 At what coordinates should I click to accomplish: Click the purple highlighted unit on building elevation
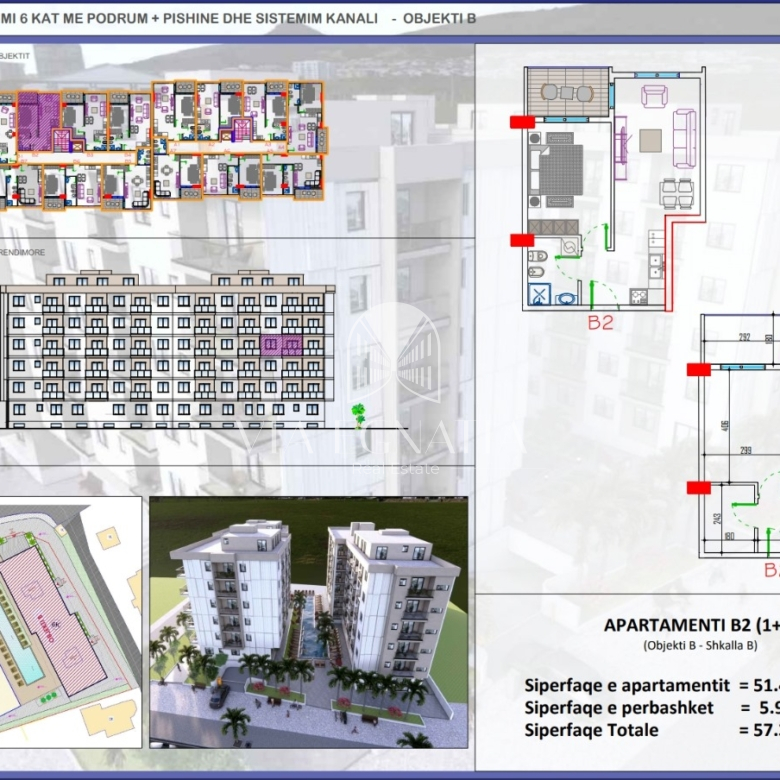click(281, 345)
